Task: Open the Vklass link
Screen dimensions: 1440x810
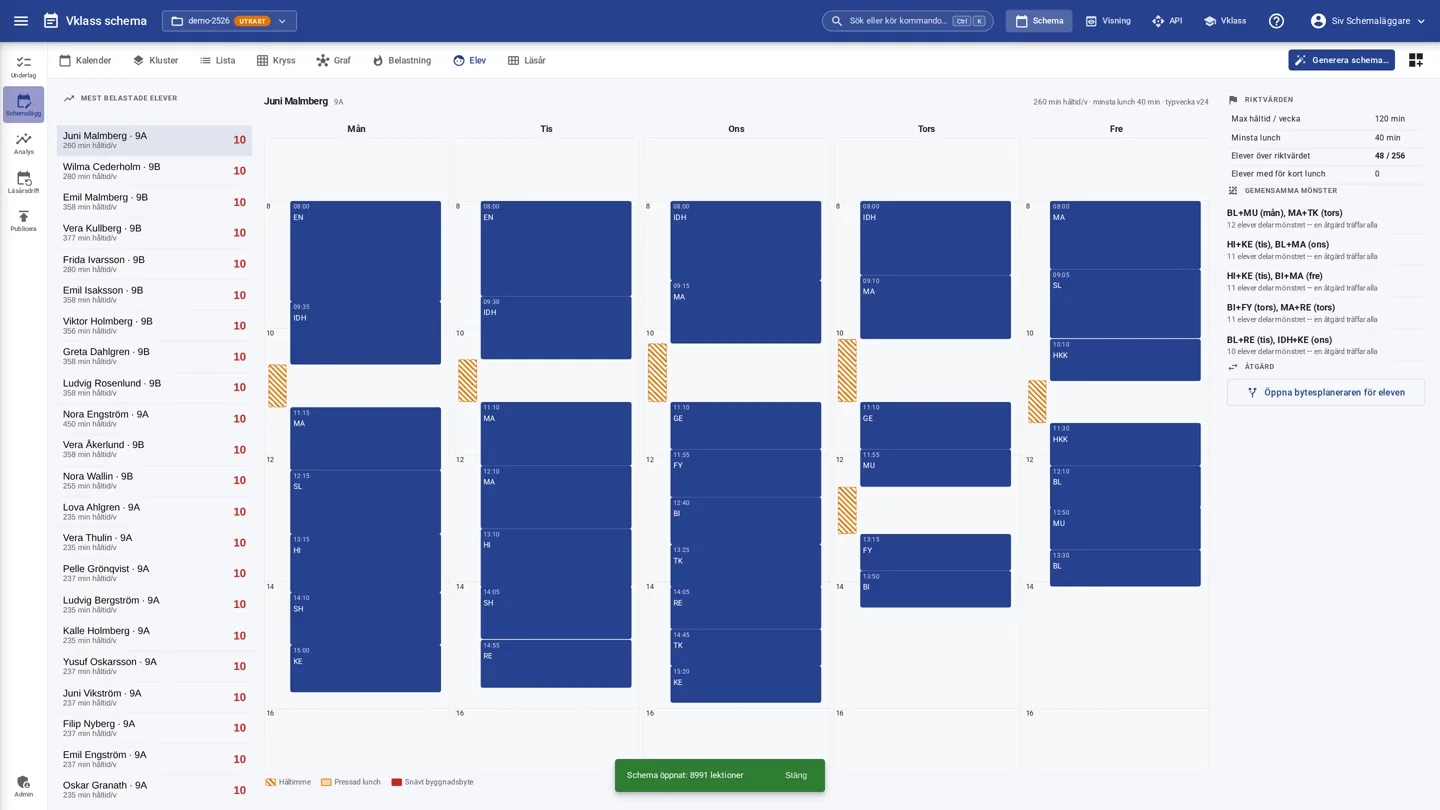Action: pos(1224,21)
